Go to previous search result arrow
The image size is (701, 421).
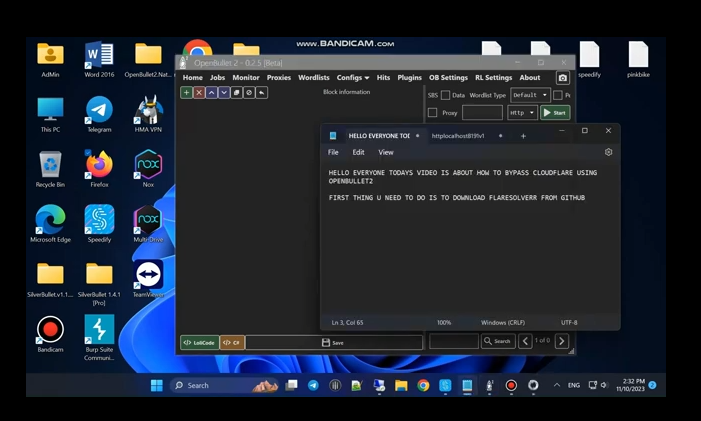pyautogui.click(x=525, y=341)
